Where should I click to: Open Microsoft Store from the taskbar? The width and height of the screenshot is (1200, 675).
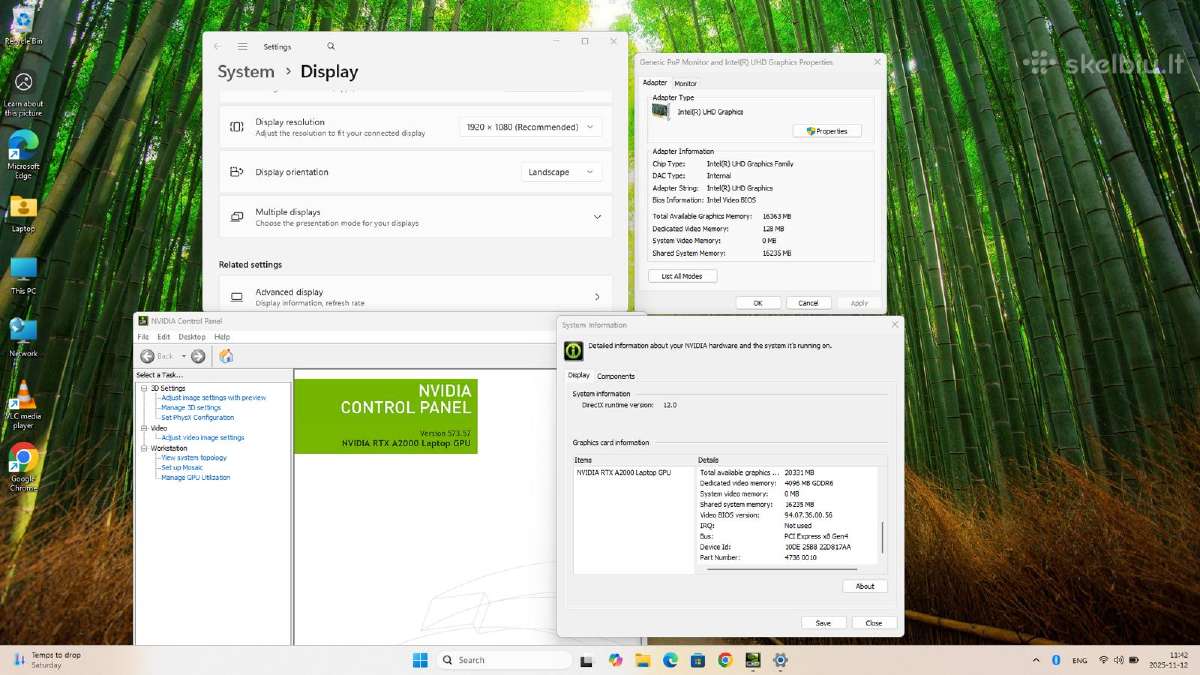tap(698, 660)
